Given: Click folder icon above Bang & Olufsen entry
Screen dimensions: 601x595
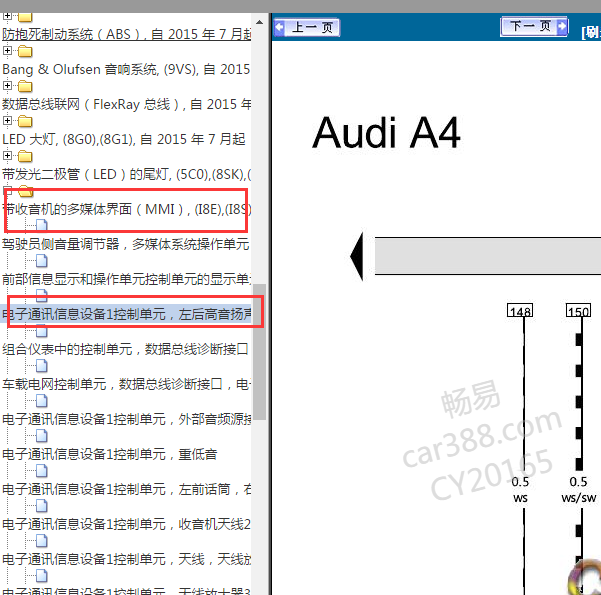Looking at the screenshot, I should click(x=25, y=51).
